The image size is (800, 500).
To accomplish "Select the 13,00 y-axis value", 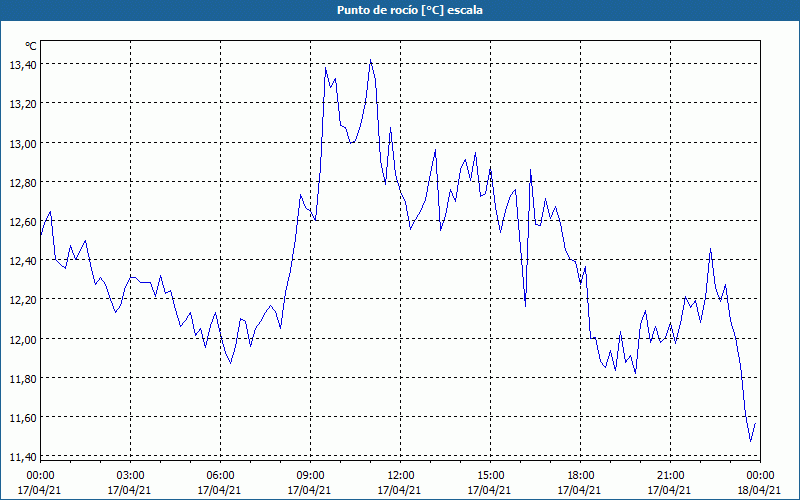I will pos(22,143).
